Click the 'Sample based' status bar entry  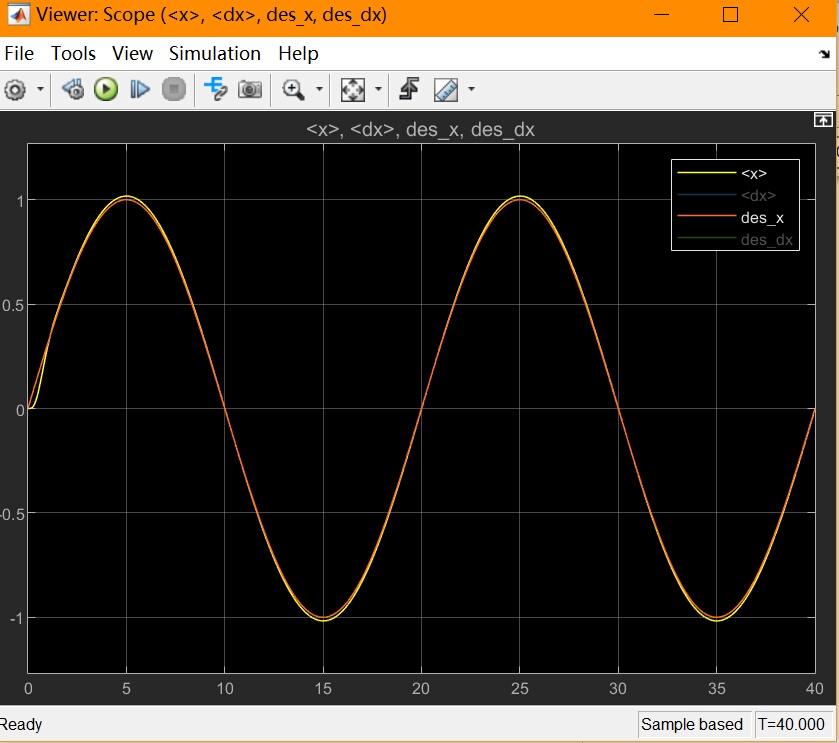point(692,724)
